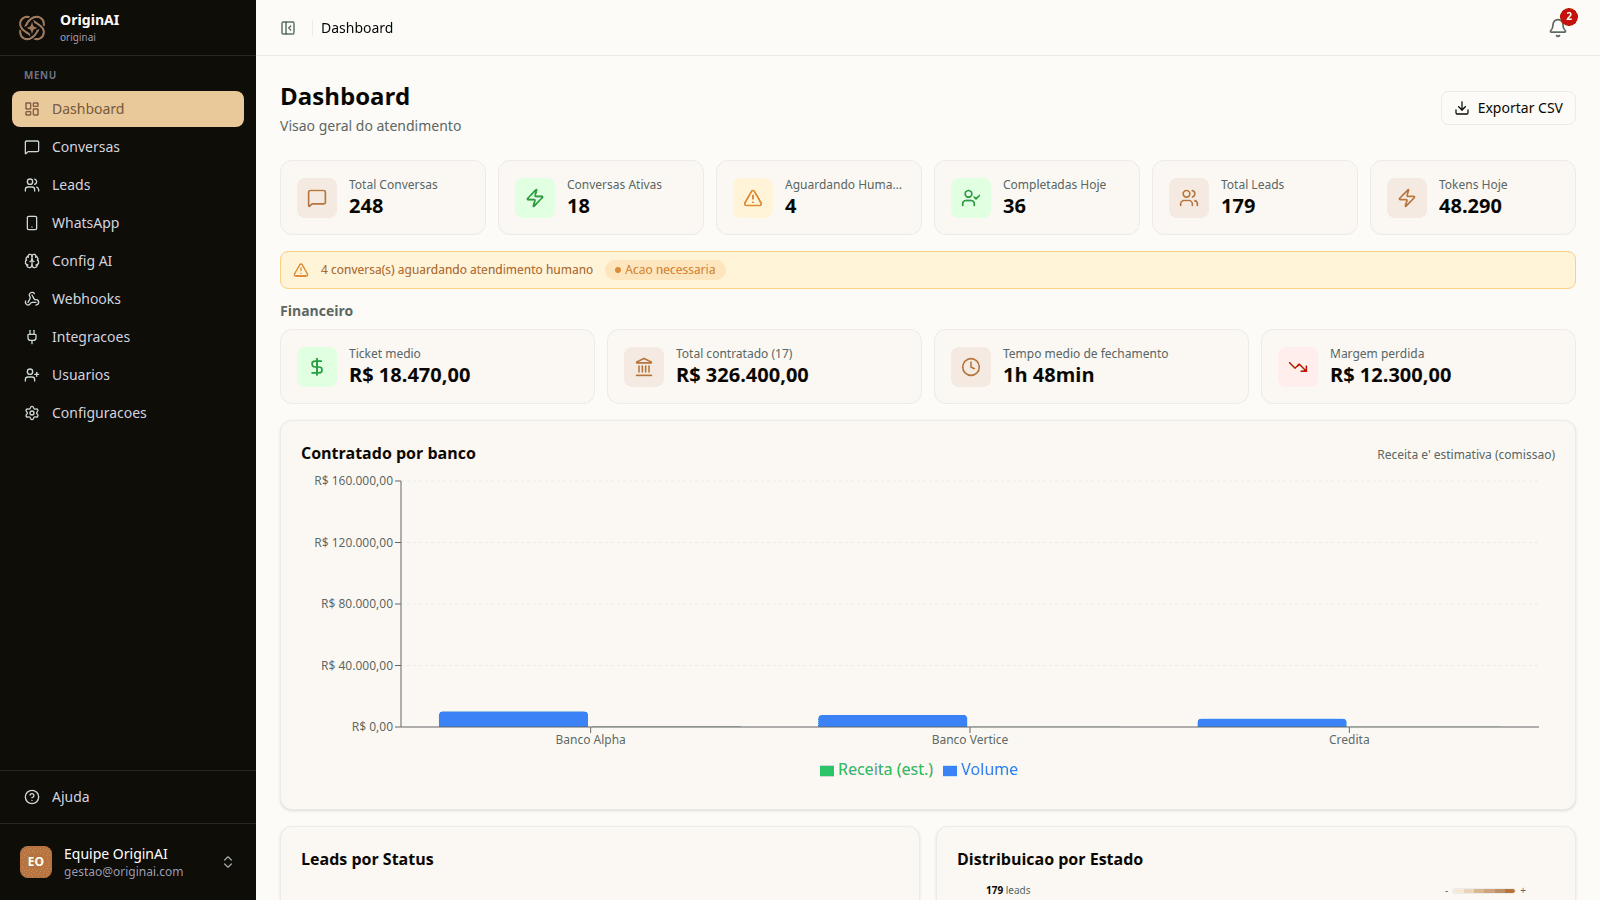Toggle Receita (est.) legend series

pyautogui.click(x=876, y=770)
